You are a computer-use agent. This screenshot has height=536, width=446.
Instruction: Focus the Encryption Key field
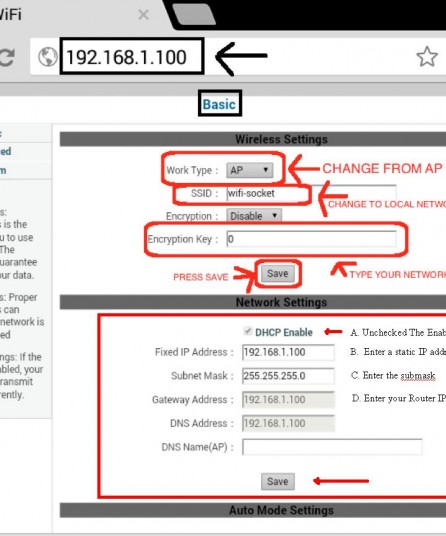click(x=311, y=239)
